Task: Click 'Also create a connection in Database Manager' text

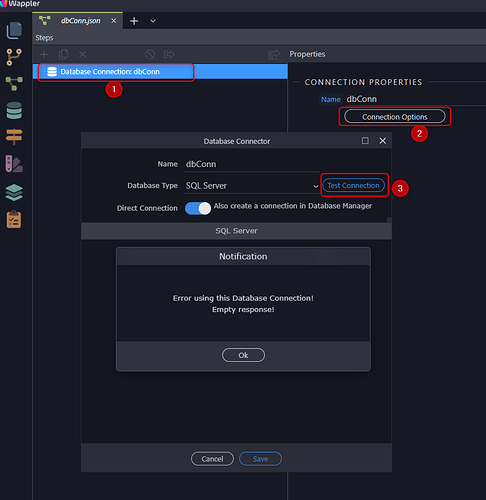Action: [x=293, y=206]
